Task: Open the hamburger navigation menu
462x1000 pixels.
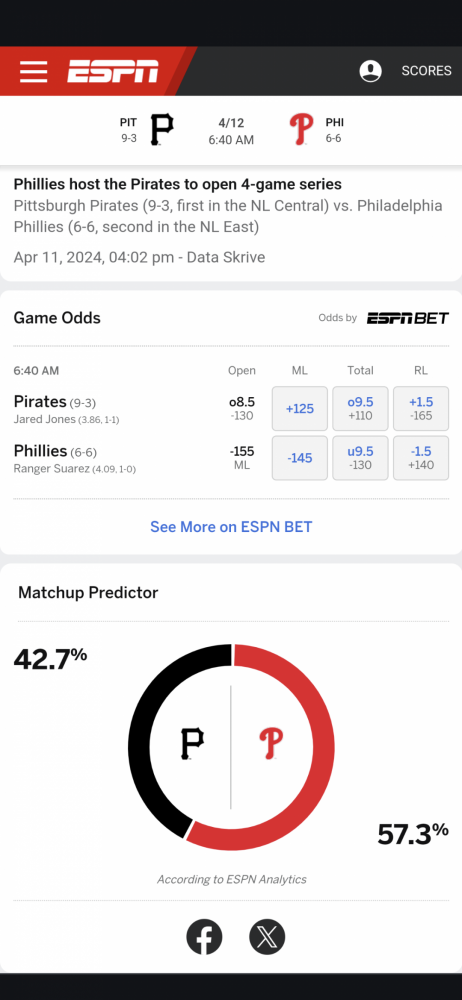Action: pos(34,71)
